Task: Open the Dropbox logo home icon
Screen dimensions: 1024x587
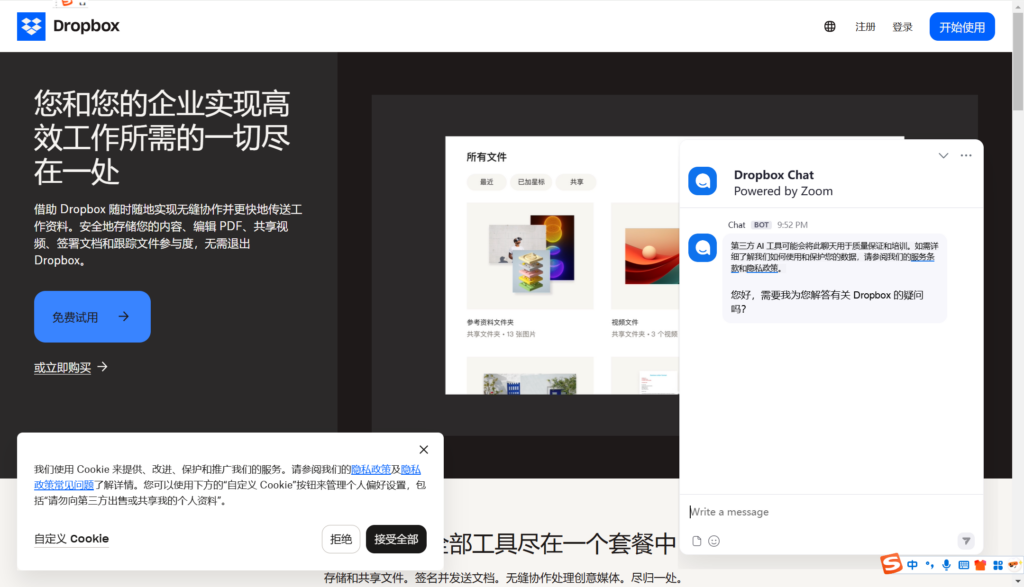Action: (30, 25)
